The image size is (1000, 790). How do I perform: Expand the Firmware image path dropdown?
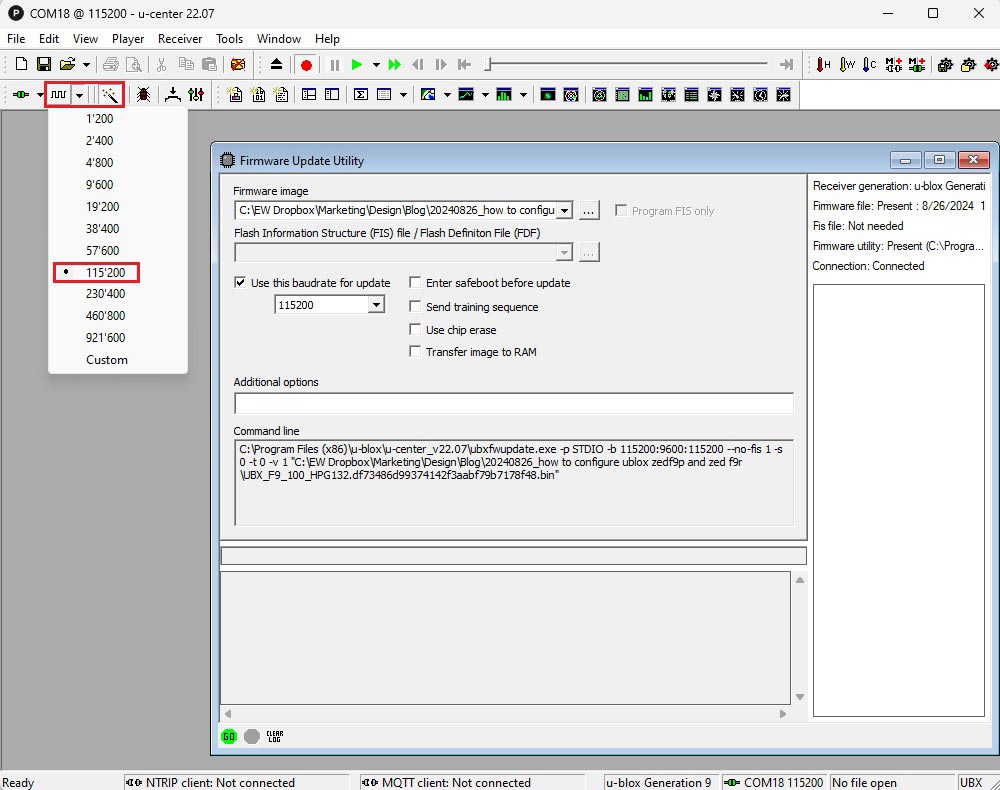pyautogui.click(x=564, y=211)
